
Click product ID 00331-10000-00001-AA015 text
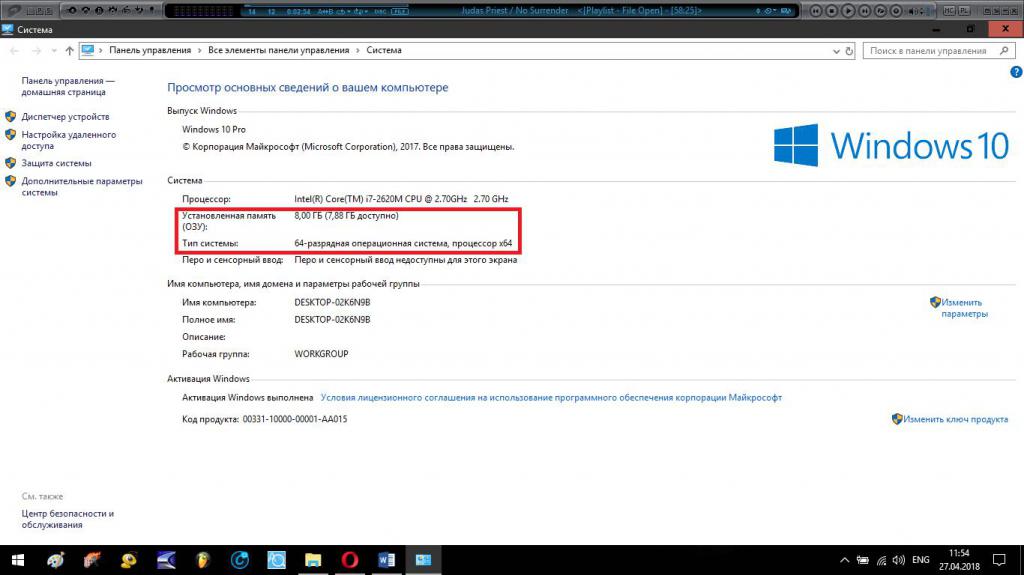[295, 419]
